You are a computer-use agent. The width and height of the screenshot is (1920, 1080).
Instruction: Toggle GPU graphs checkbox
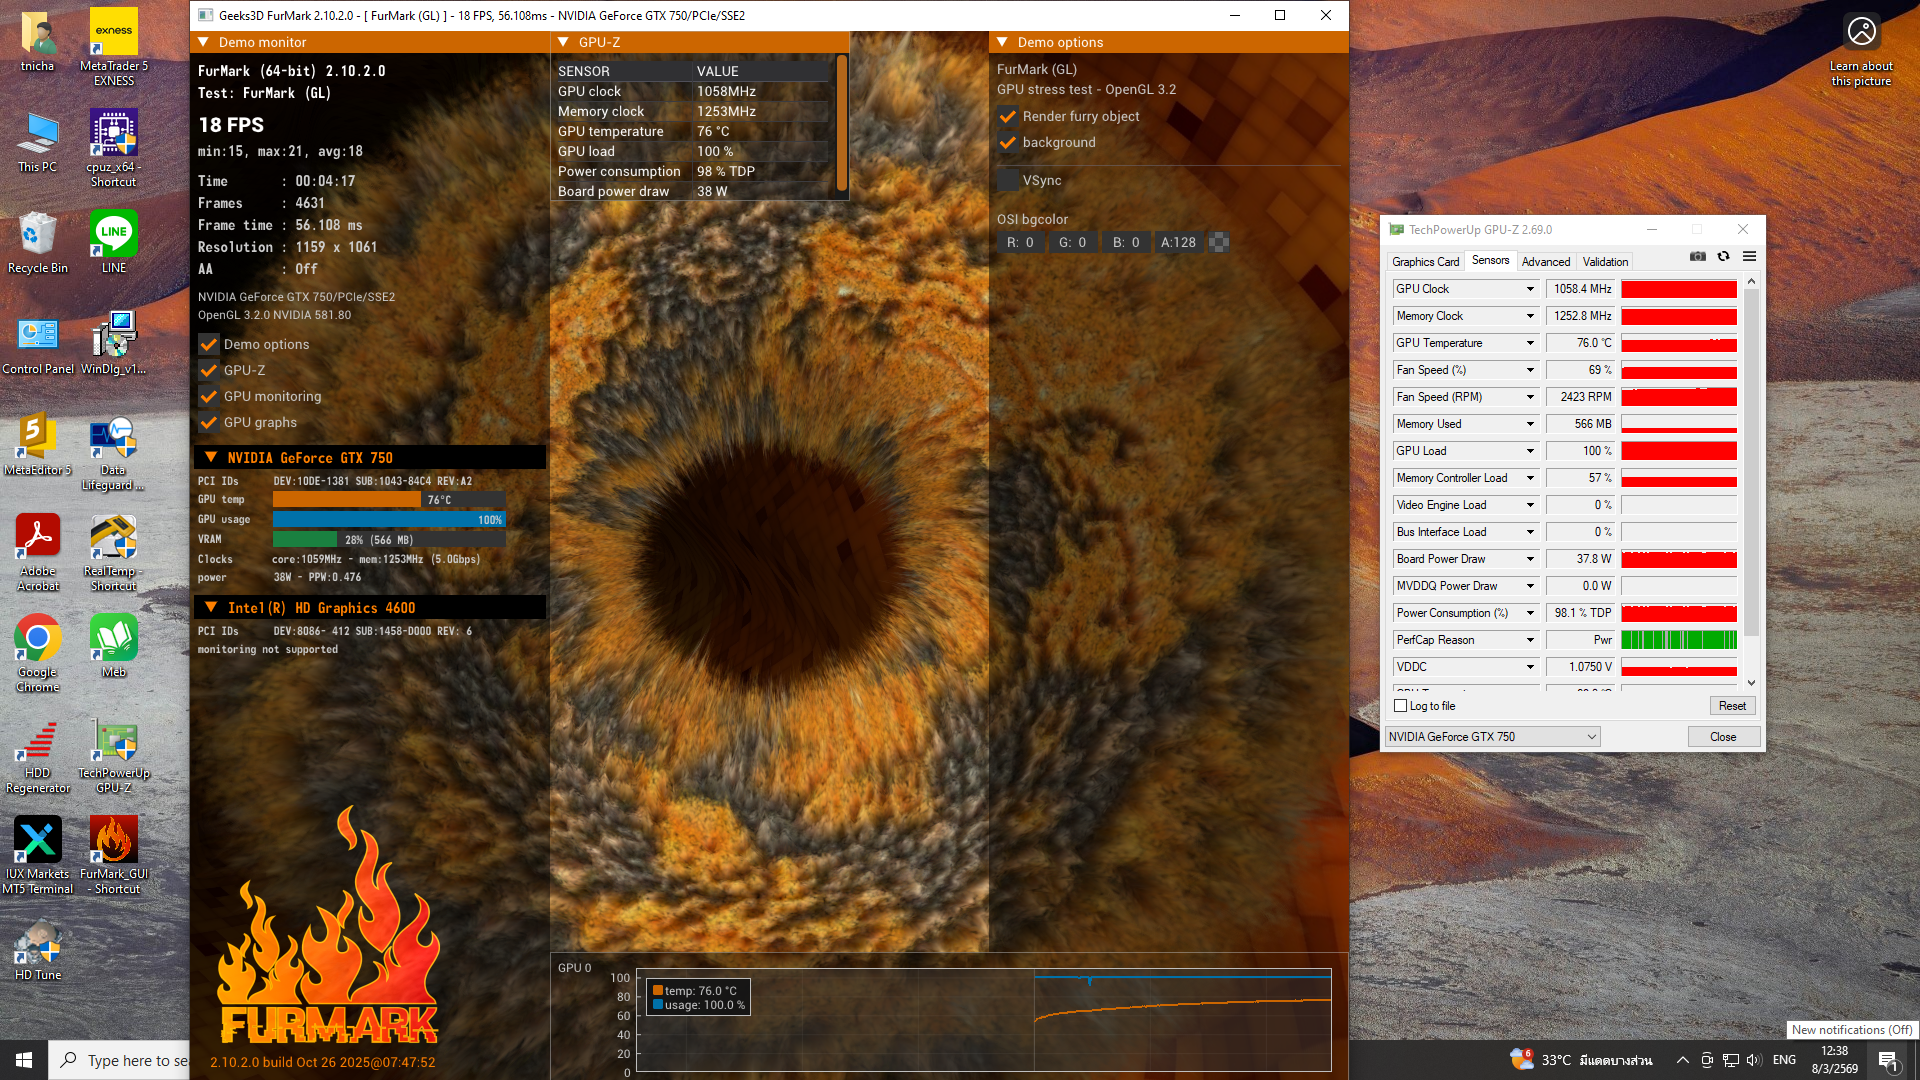coord(209,423)
